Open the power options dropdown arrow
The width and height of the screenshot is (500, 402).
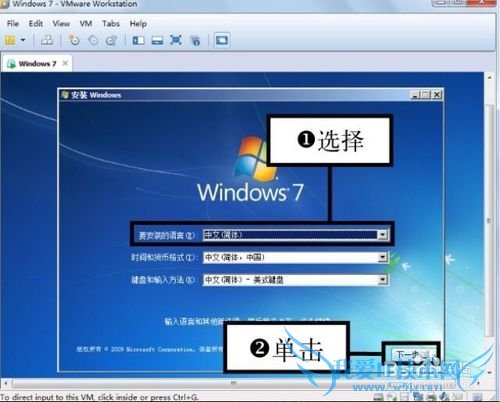(x=23, y=40)
